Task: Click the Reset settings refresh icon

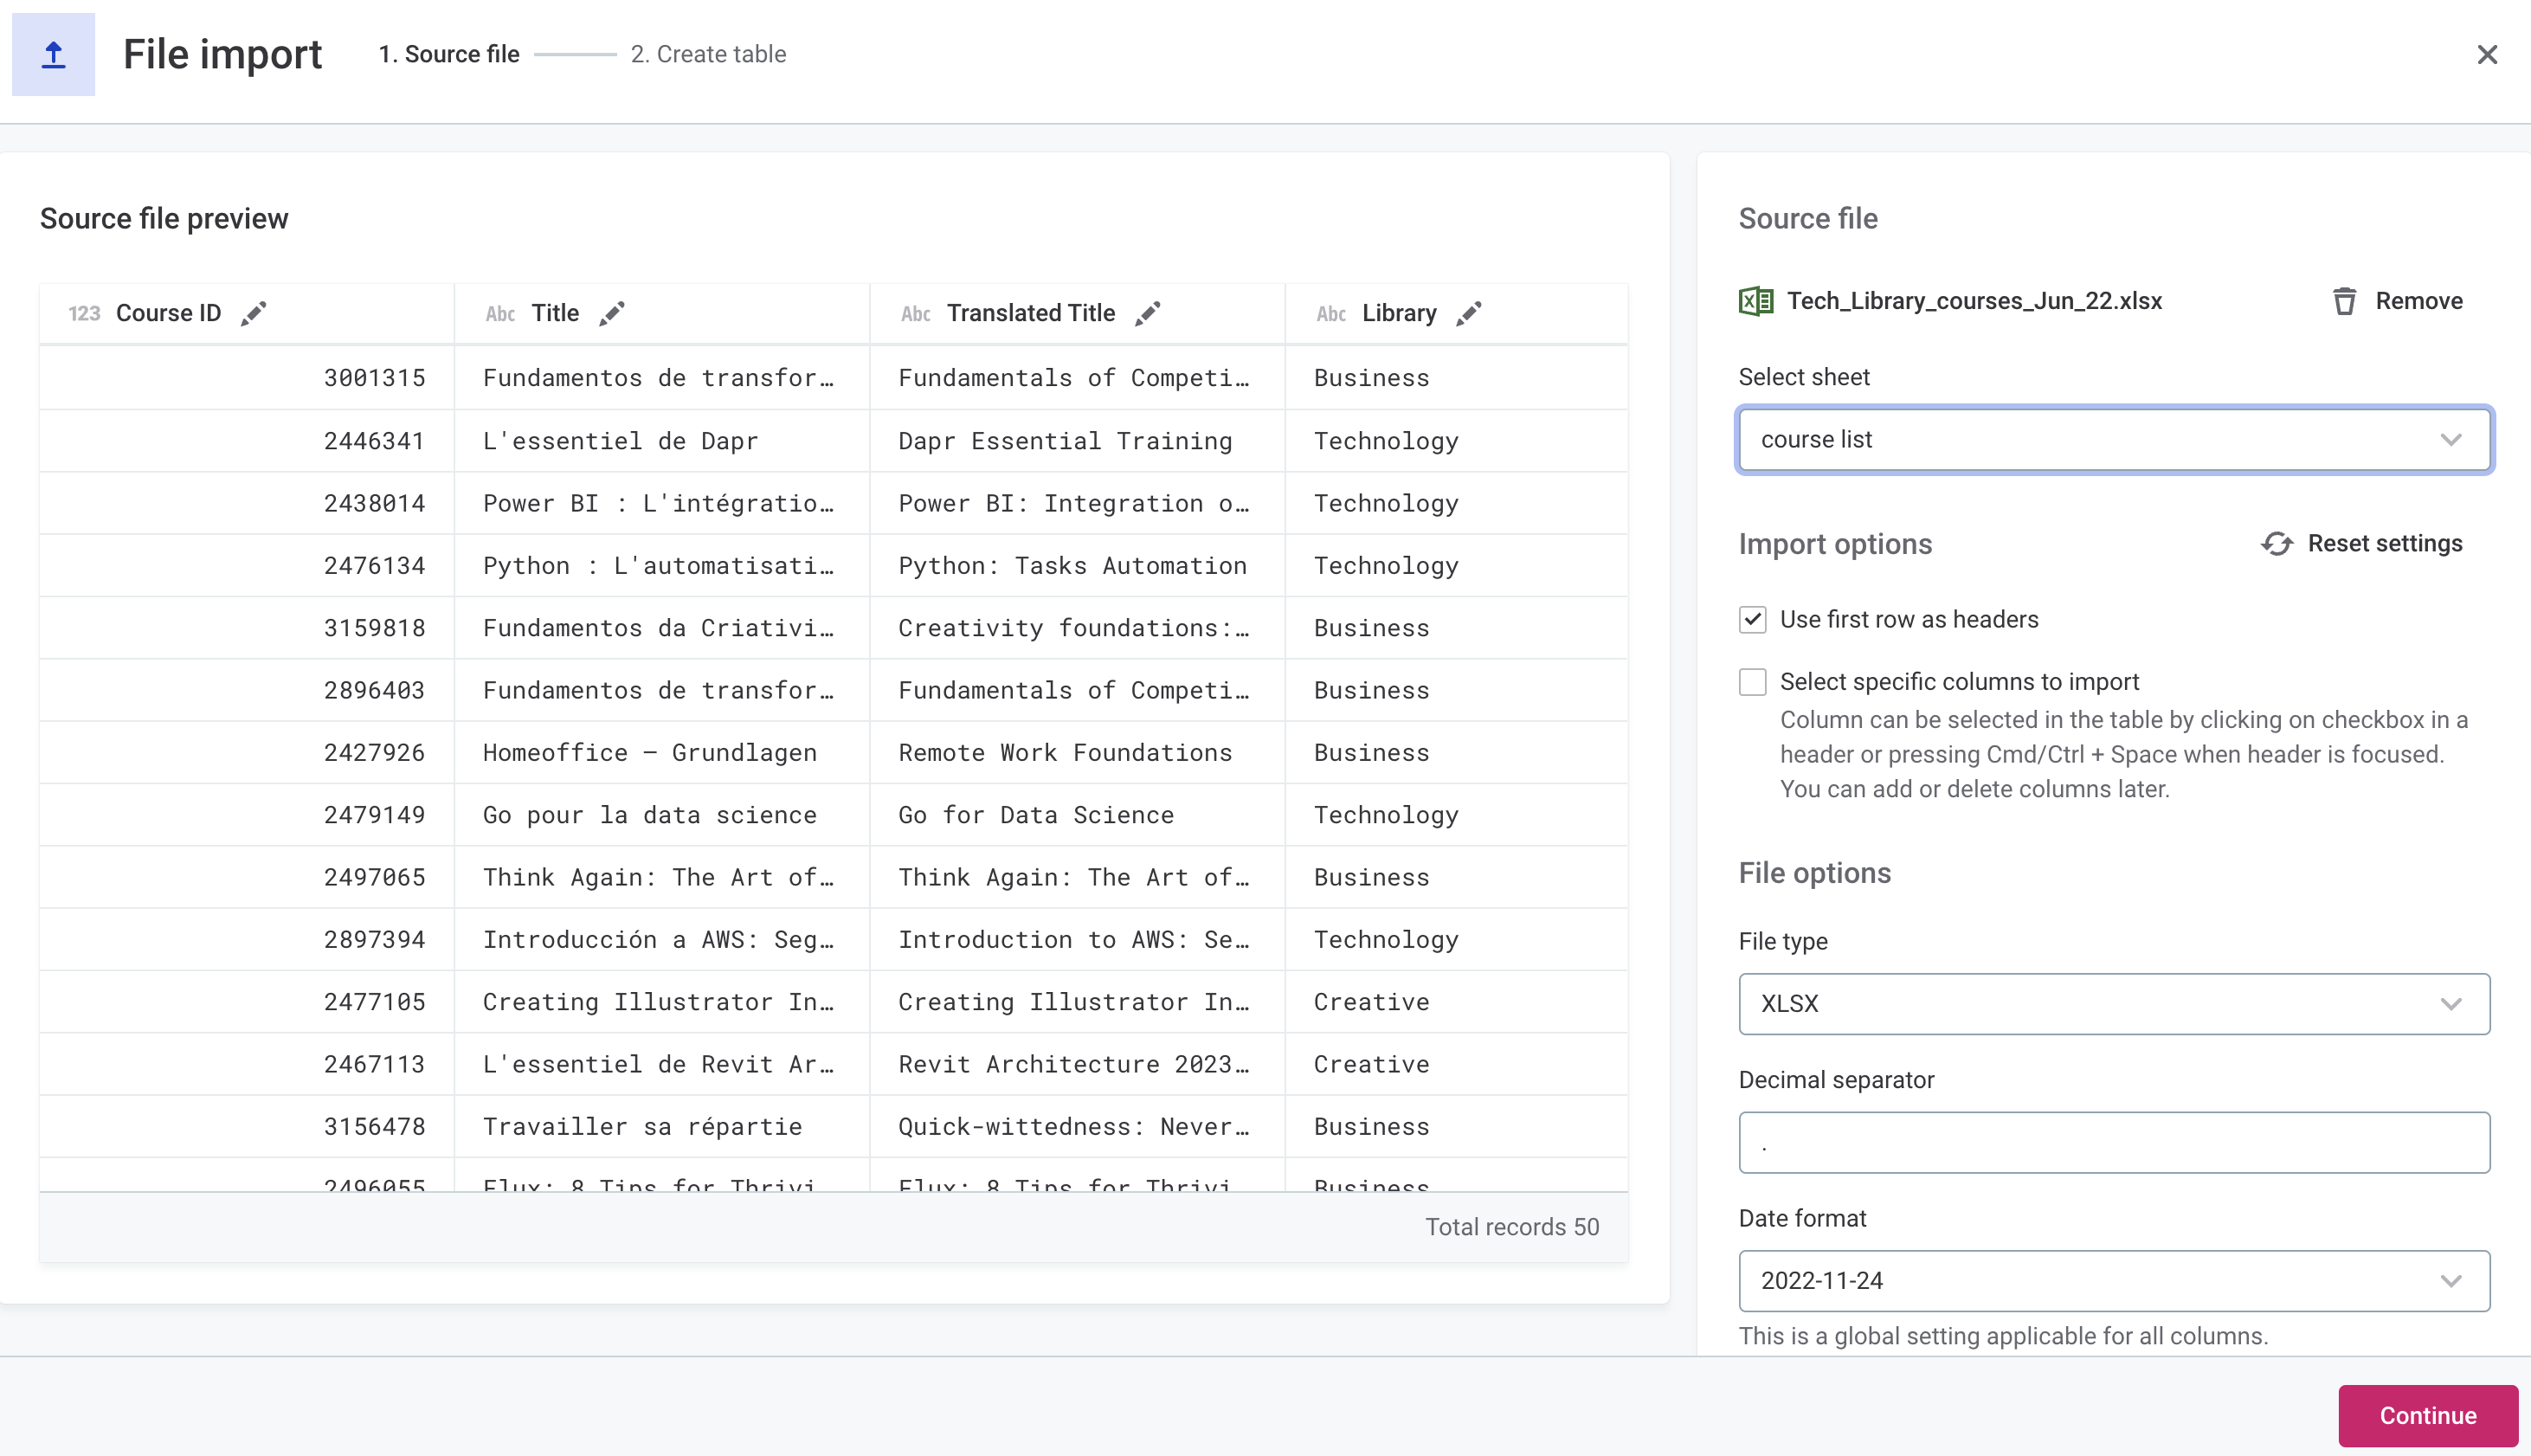Action: coord(2277,543)
